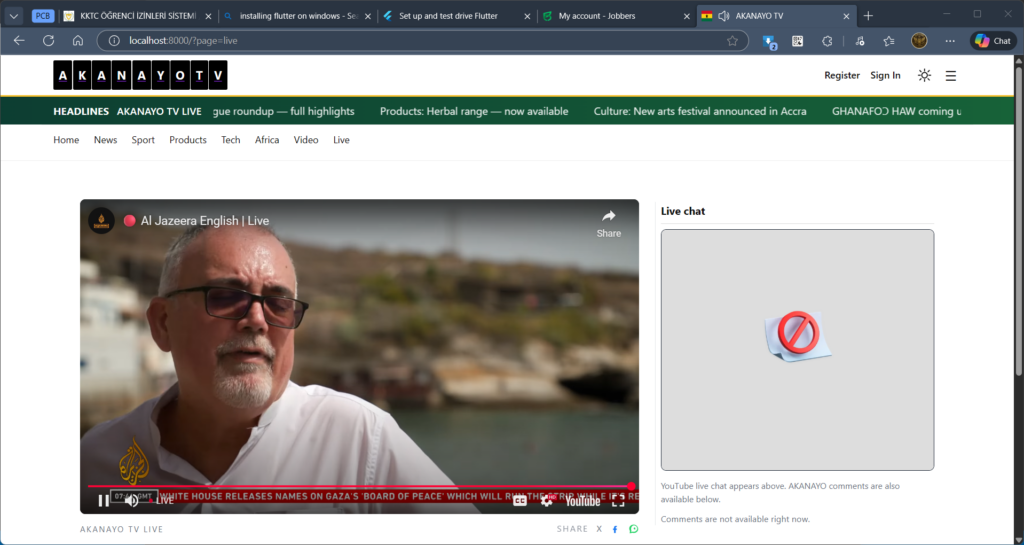The image size is (1024, 545).
Task: Reload the current page
Action: click(48, 40)
